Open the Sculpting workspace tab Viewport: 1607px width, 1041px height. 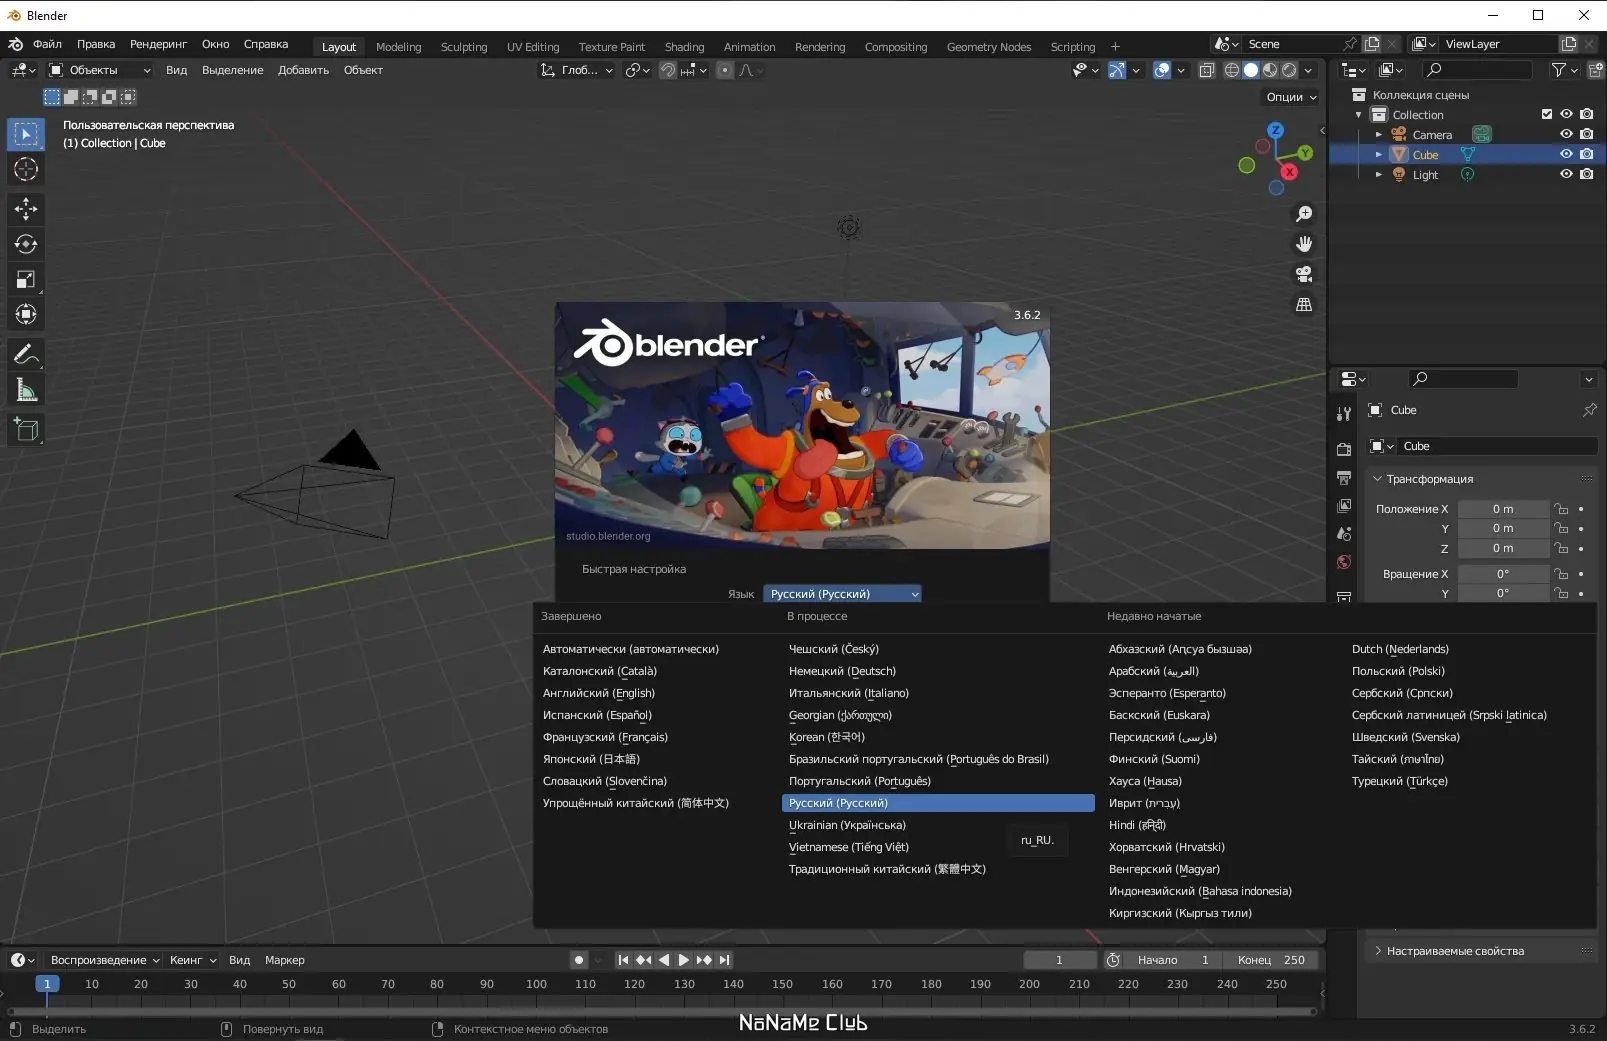[x=463, y=47]
